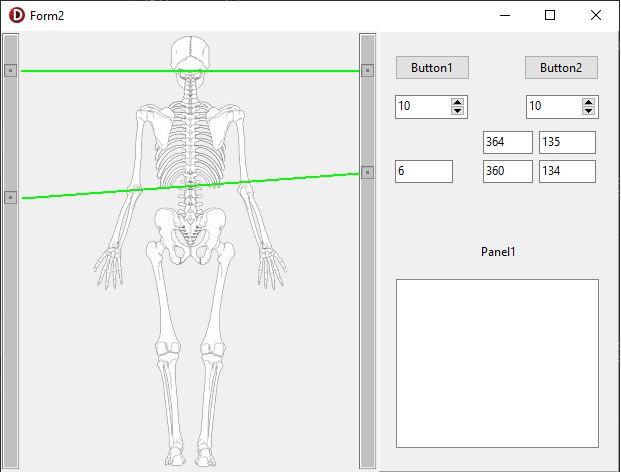Click the Button1 button

tap(432, 67)
